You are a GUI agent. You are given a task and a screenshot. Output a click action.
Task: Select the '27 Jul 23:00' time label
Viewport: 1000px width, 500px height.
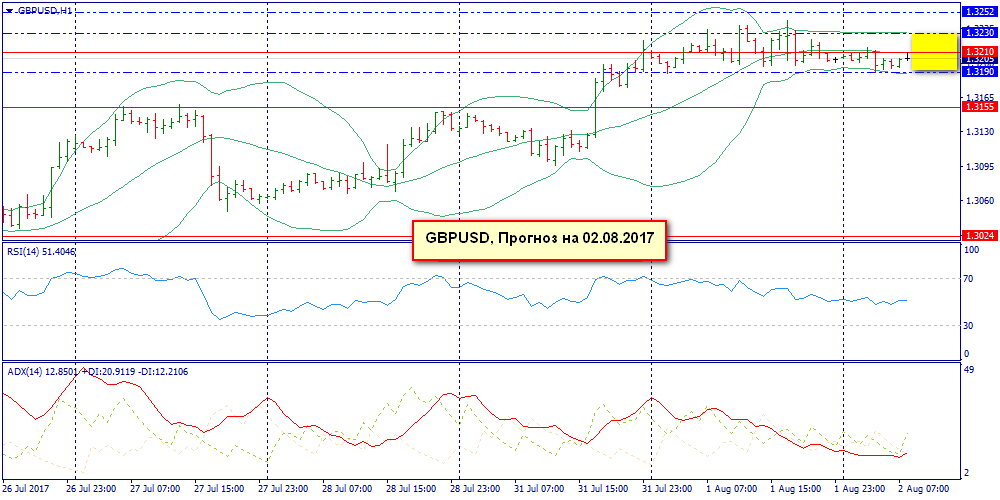pos(281,488)
